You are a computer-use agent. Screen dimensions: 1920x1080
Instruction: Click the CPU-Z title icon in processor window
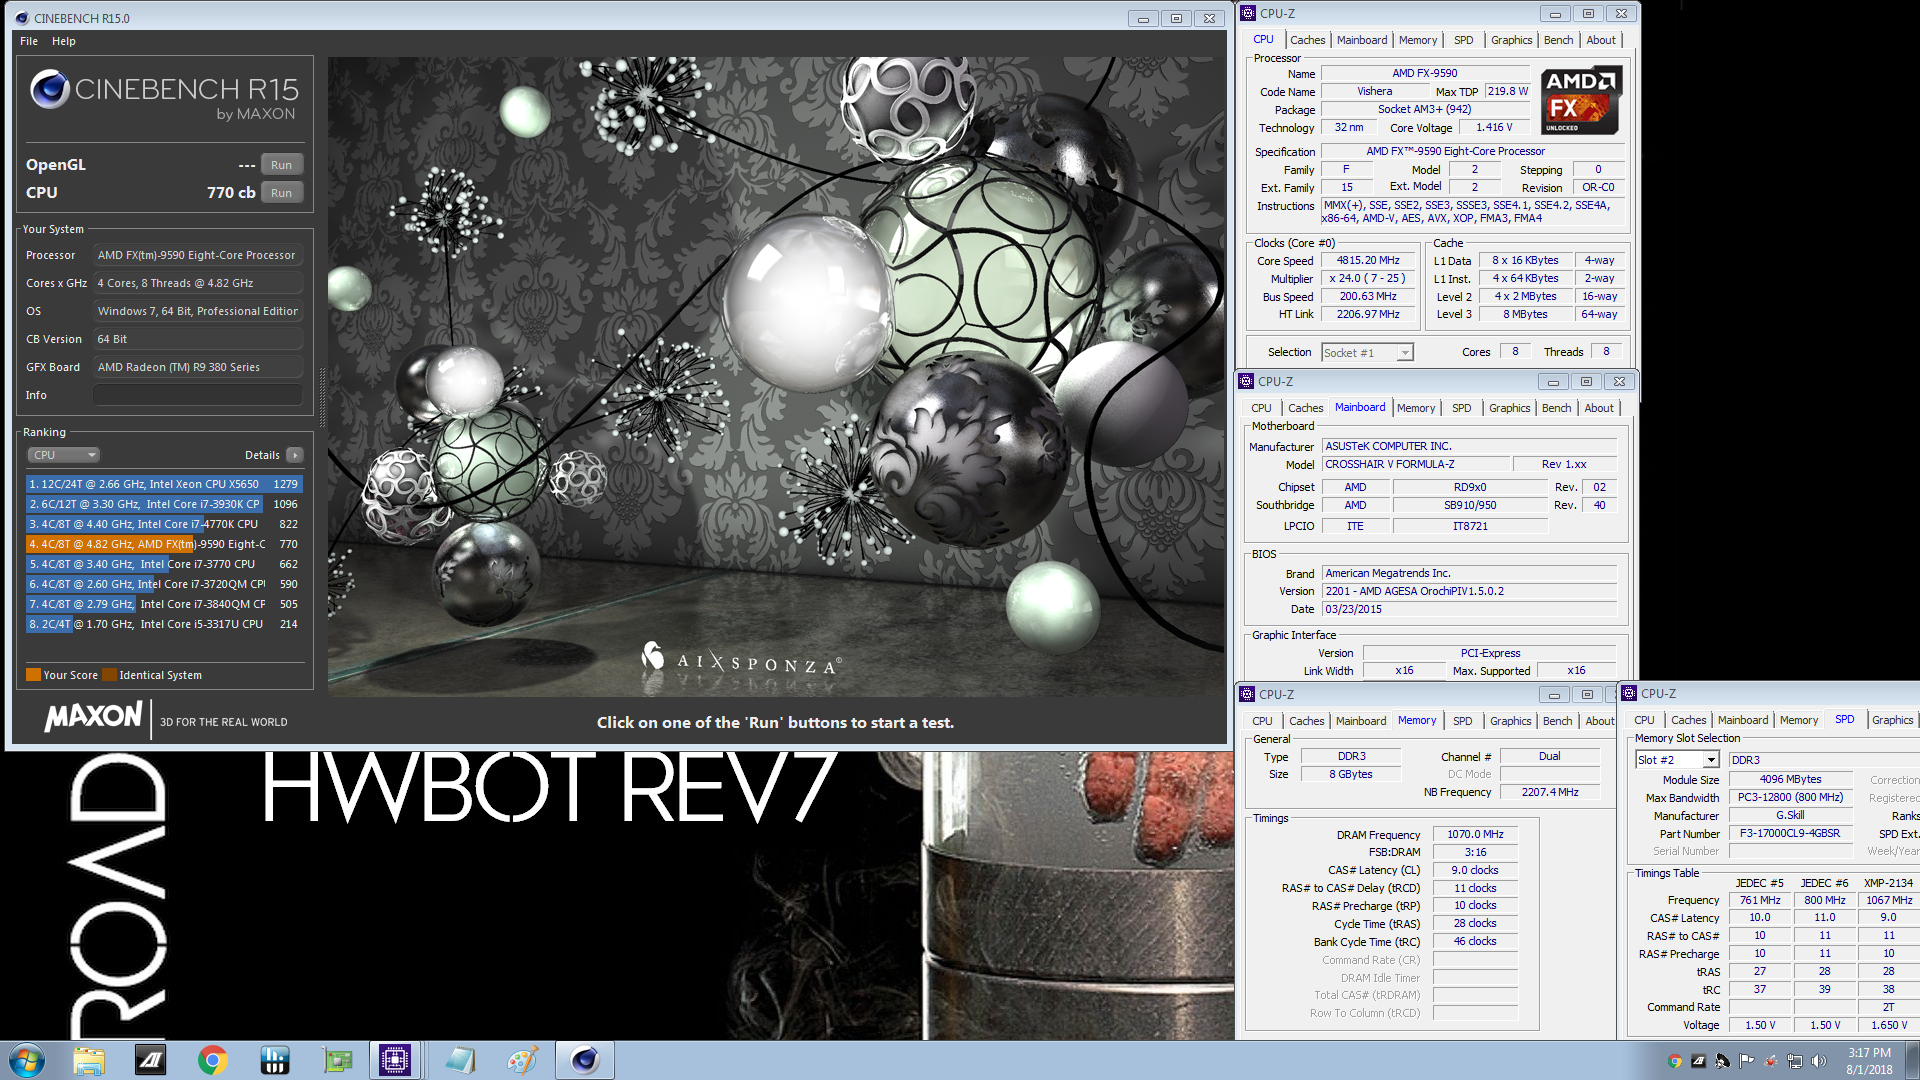(x=1248, y=13)
